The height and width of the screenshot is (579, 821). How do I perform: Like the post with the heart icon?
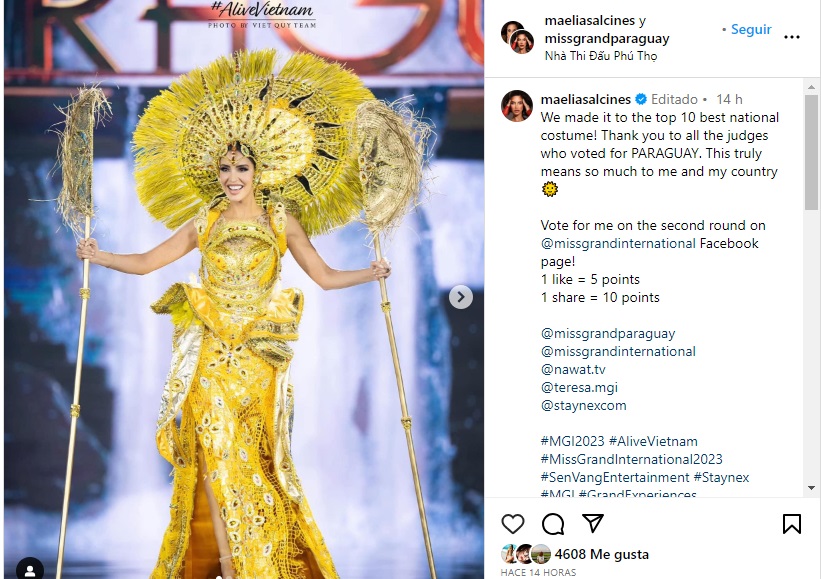point(513,524)
